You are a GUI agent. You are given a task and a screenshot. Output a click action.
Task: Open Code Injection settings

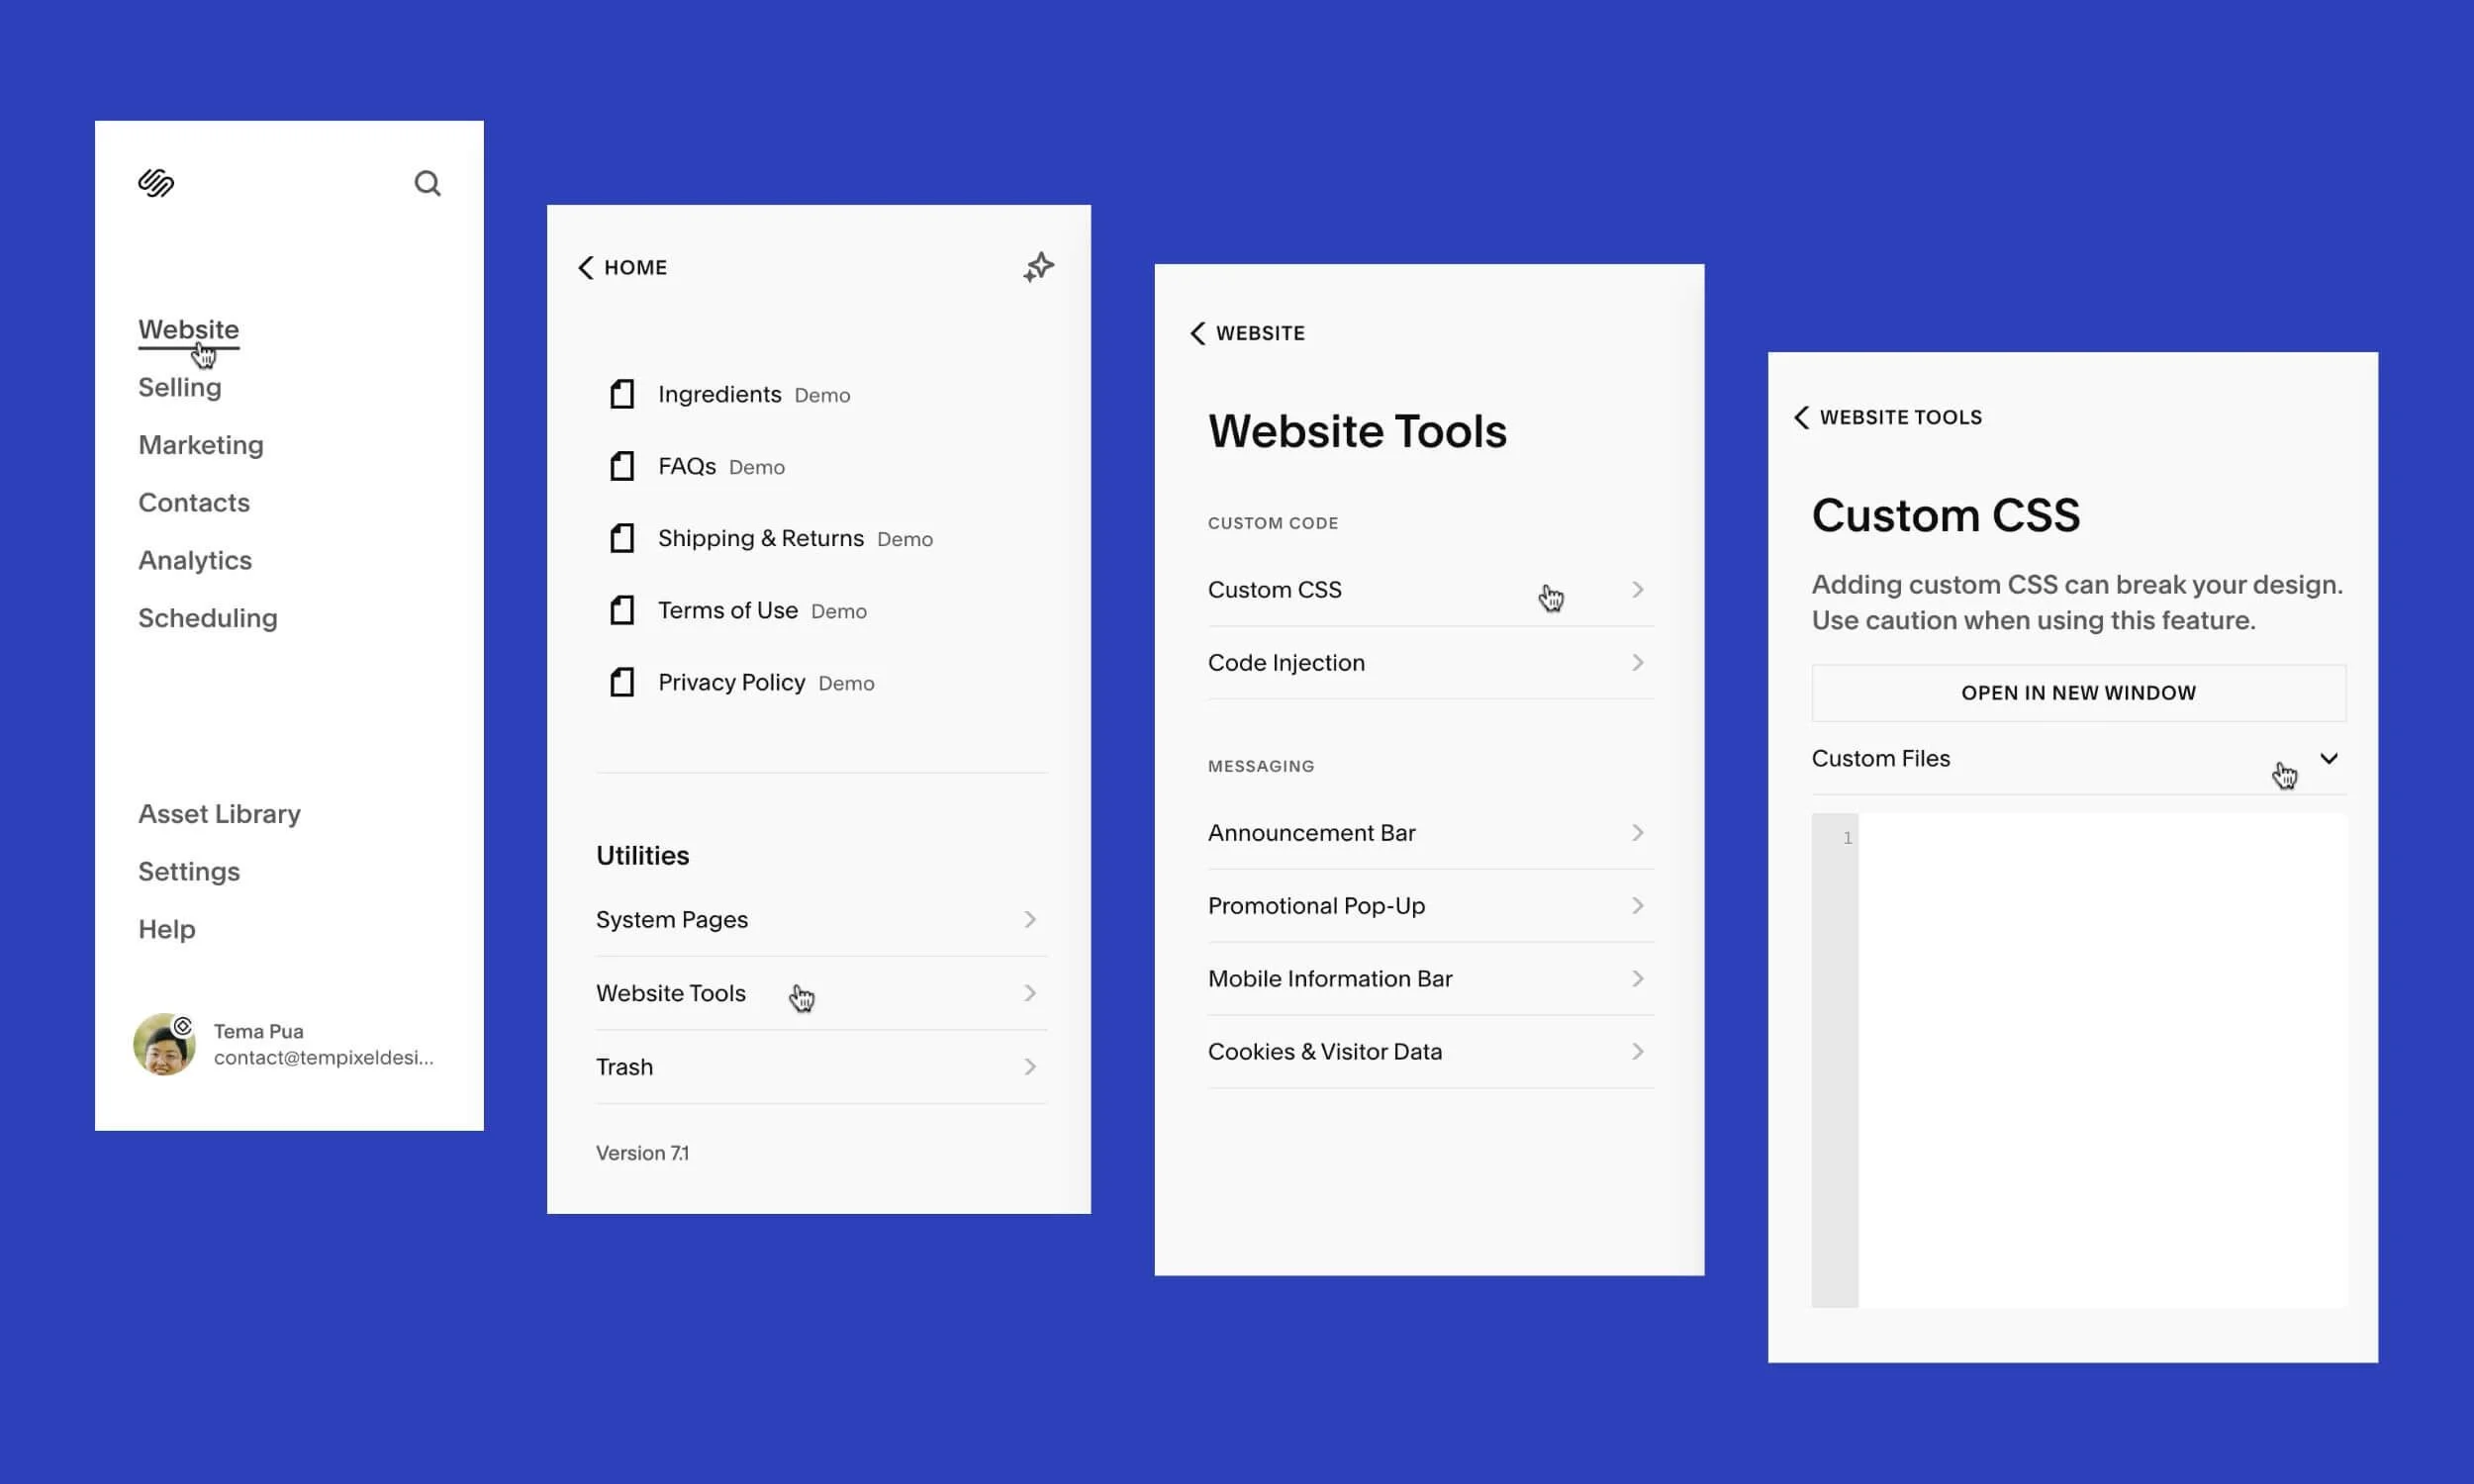pyautogui.click(x=1286, y=662)
